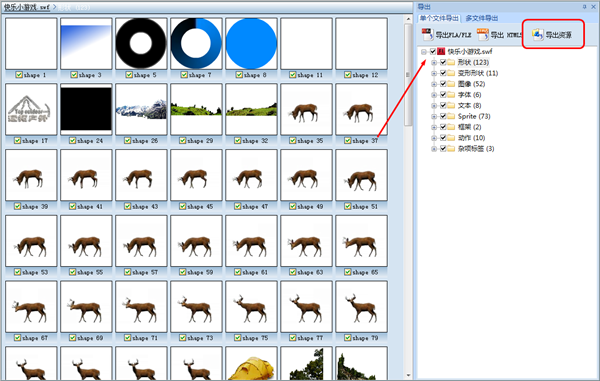This screenshot has height=381, width=600.
Task: Click the thumbnail scrollbar down arrow
Action: point(408,375)
